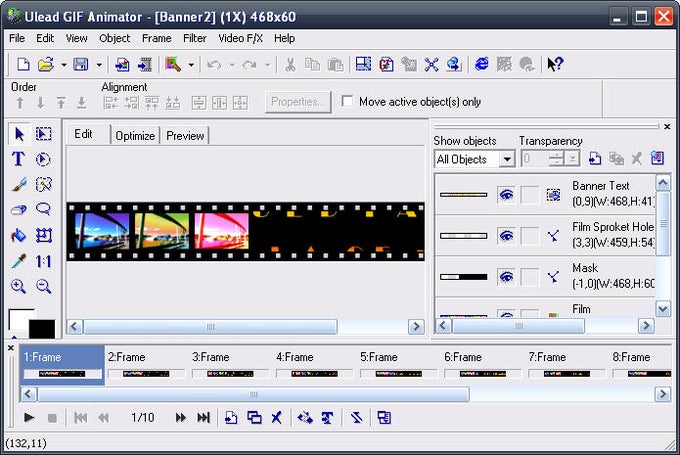Click the Transparency spinner arrows
Image resolution: width=680 pixels, height=455 pixels.
point(556,159)
